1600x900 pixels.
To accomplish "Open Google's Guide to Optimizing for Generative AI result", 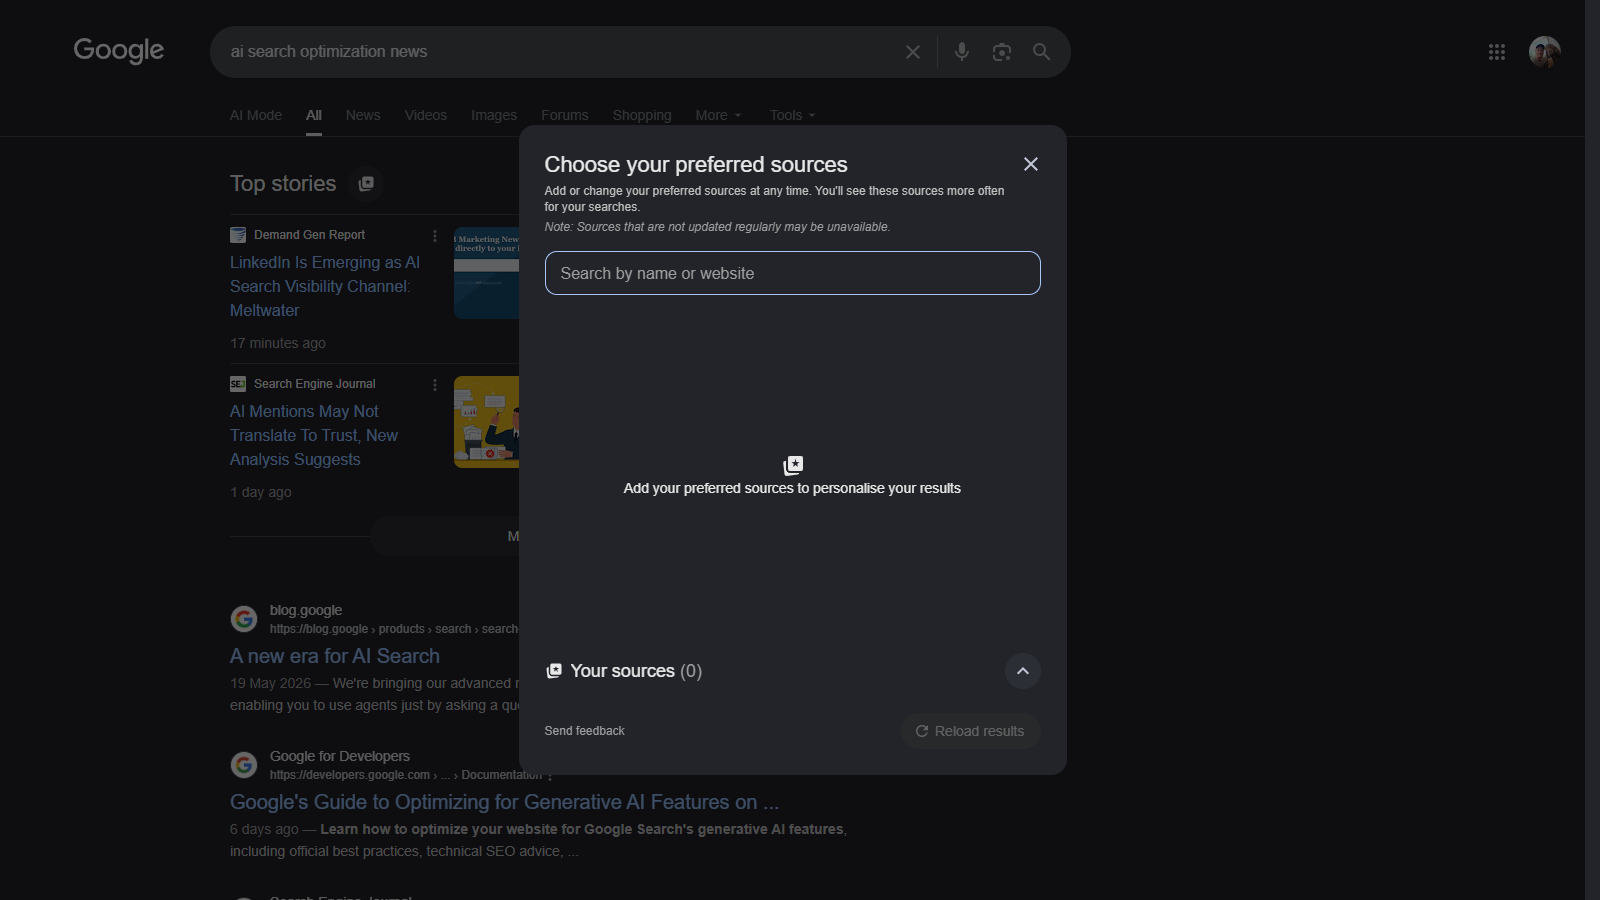I will point(504,802).
